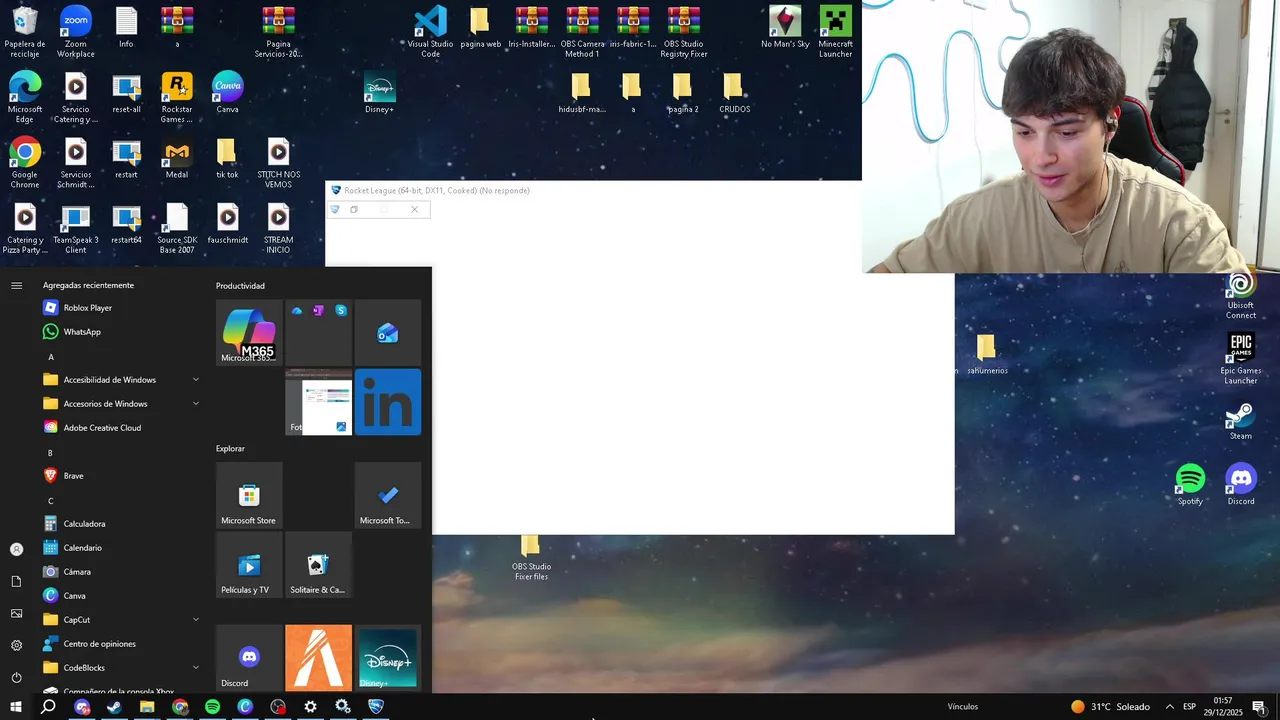Image resolution: width=1280 pixels, height=720 pixels.
Task: Select Ubisoft Connect desktop shortcut
Action: (x=1241, y=295)
